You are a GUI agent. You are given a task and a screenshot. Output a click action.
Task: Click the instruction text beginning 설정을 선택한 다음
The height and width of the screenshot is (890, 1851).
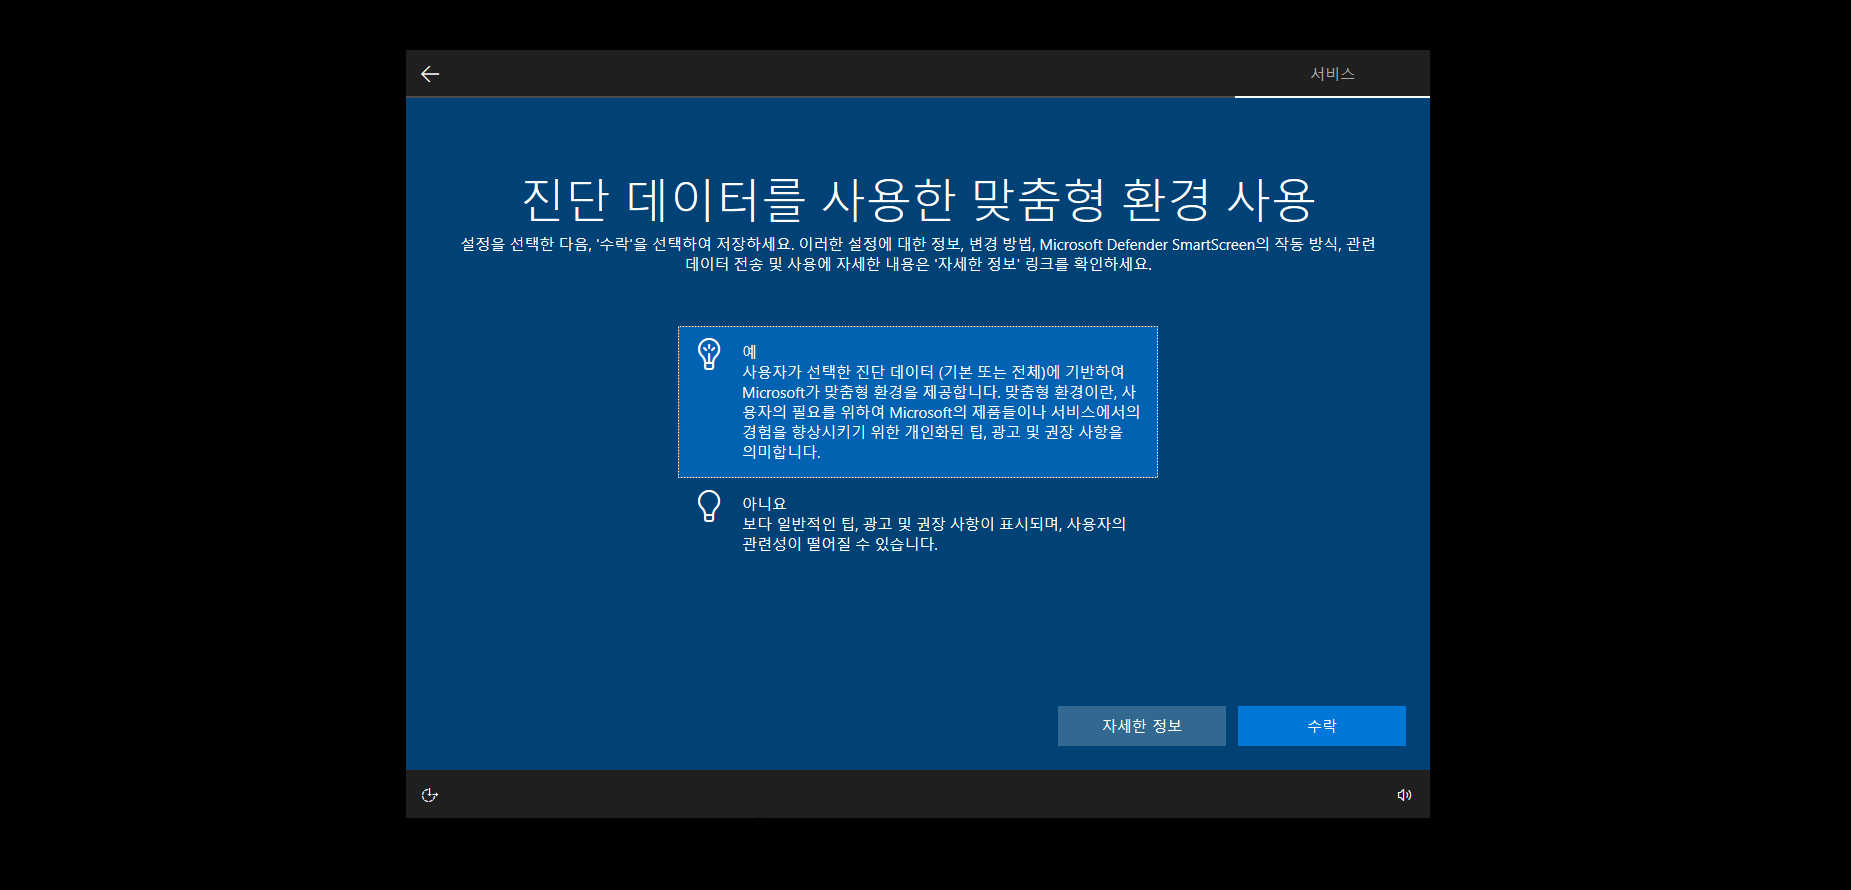click(x=918, y=254)
